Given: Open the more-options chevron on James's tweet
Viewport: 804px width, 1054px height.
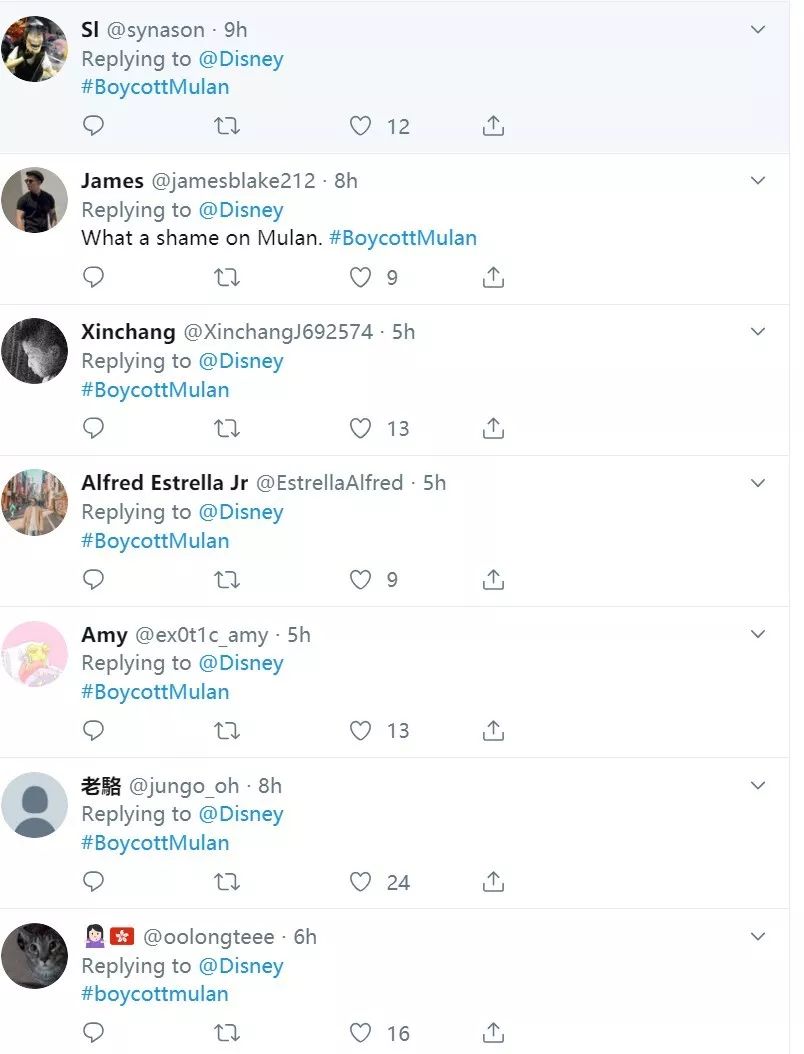Looking at the screenshot, I should (758, 181).
